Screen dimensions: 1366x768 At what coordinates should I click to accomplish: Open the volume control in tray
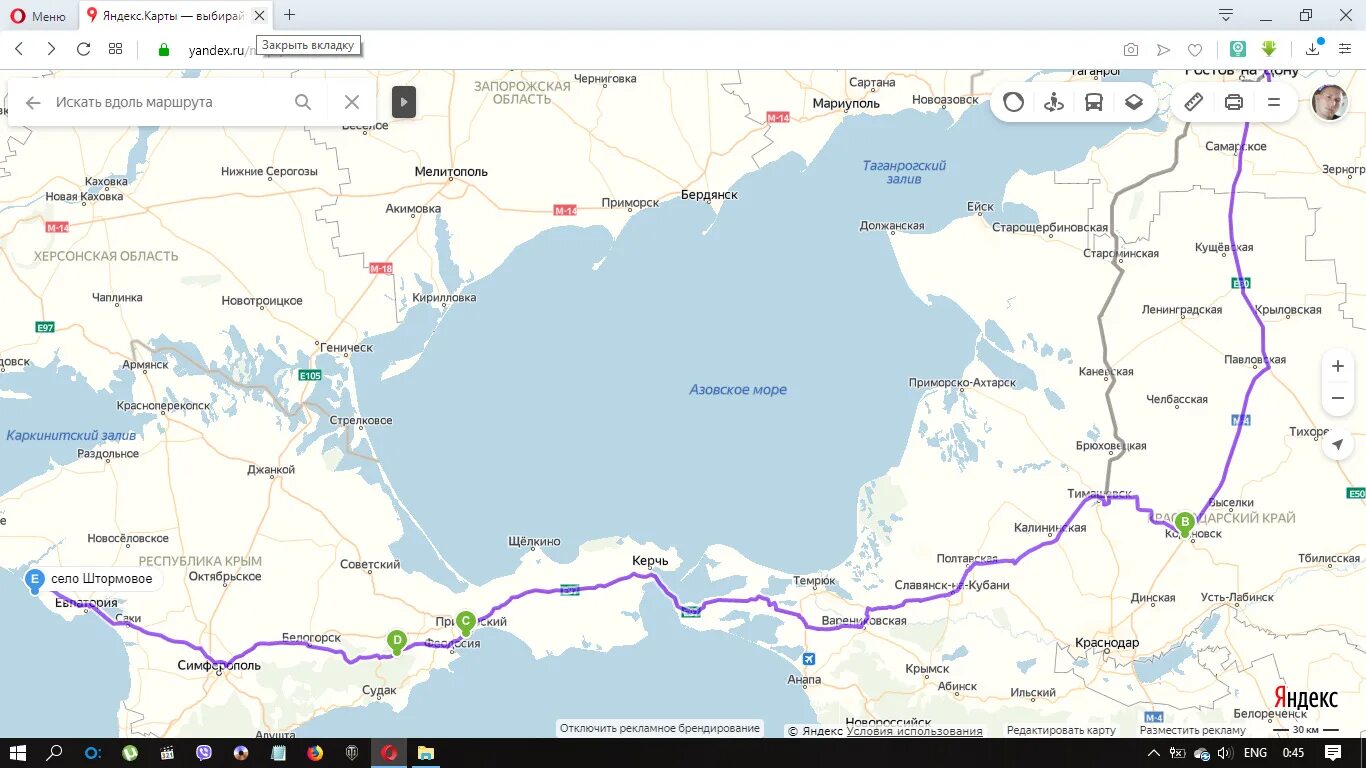(1227, 753)
